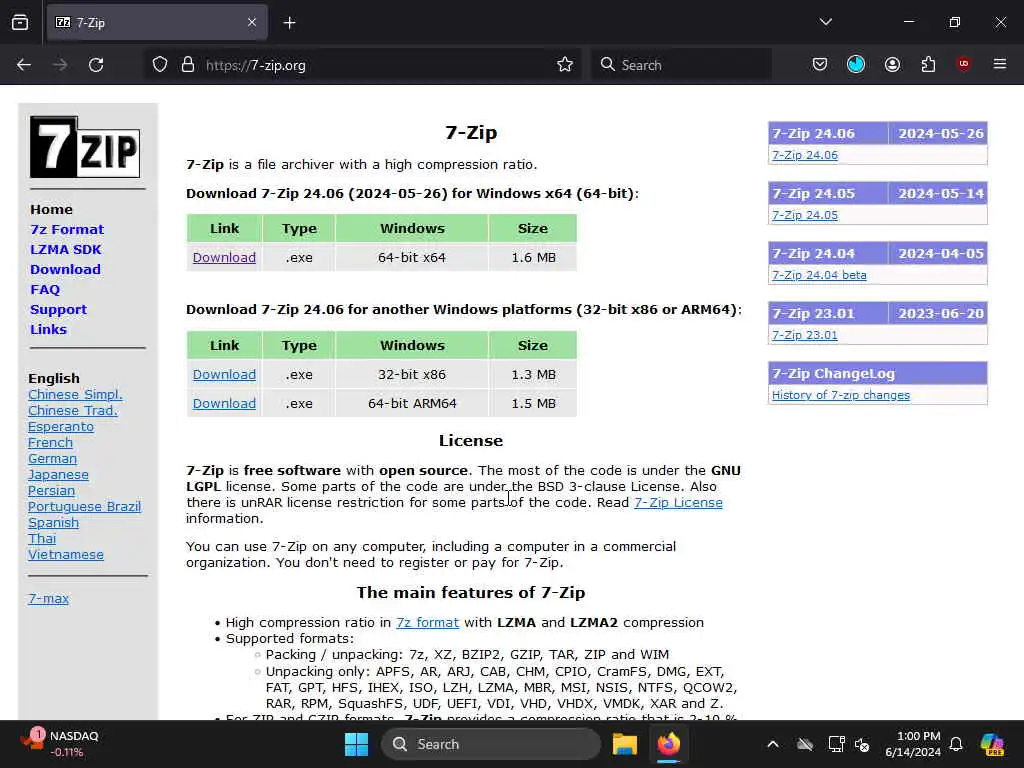Select Thai language link
The height and width of the screenshot is (768, 1024).
click(42, 539)
